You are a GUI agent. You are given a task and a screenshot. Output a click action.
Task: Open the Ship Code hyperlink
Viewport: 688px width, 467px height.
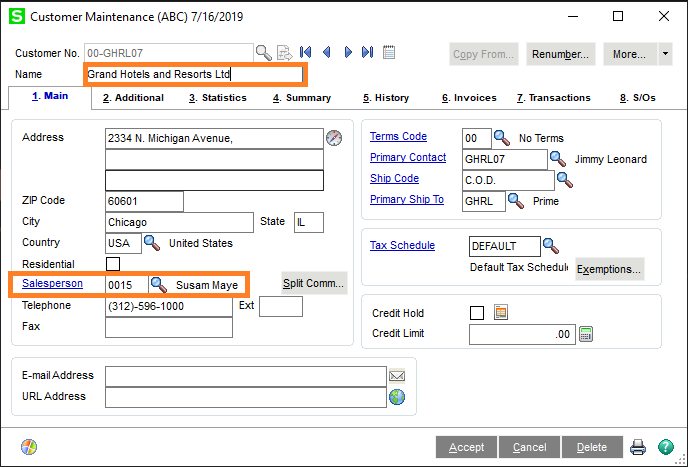click(394, 179)
